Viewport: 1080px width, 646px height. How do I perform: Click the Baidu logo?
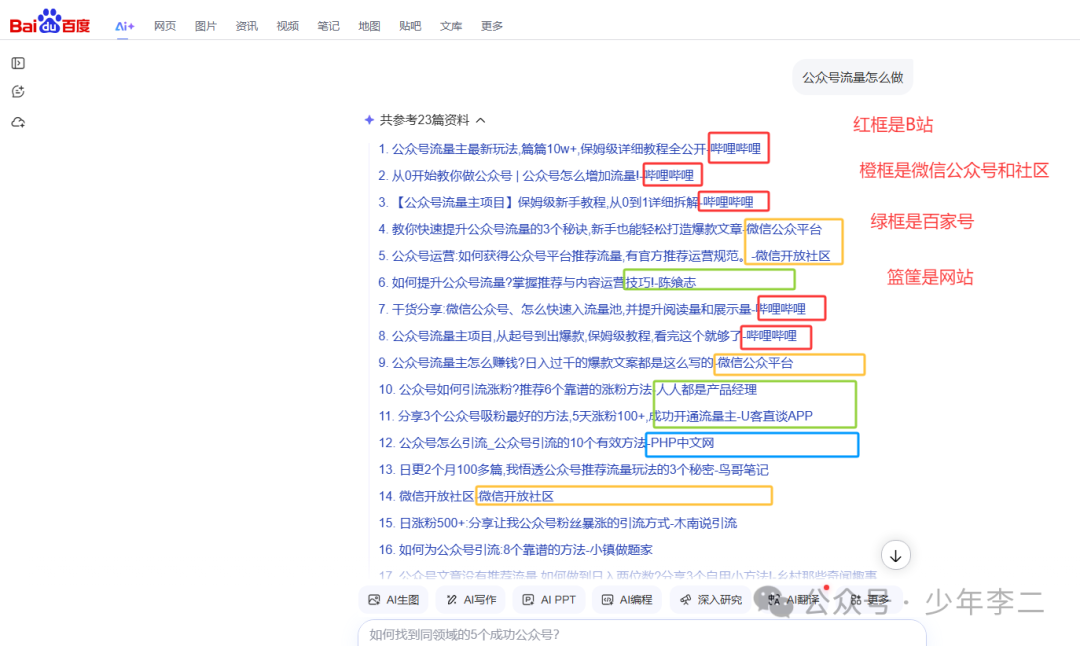pos(50,22)
